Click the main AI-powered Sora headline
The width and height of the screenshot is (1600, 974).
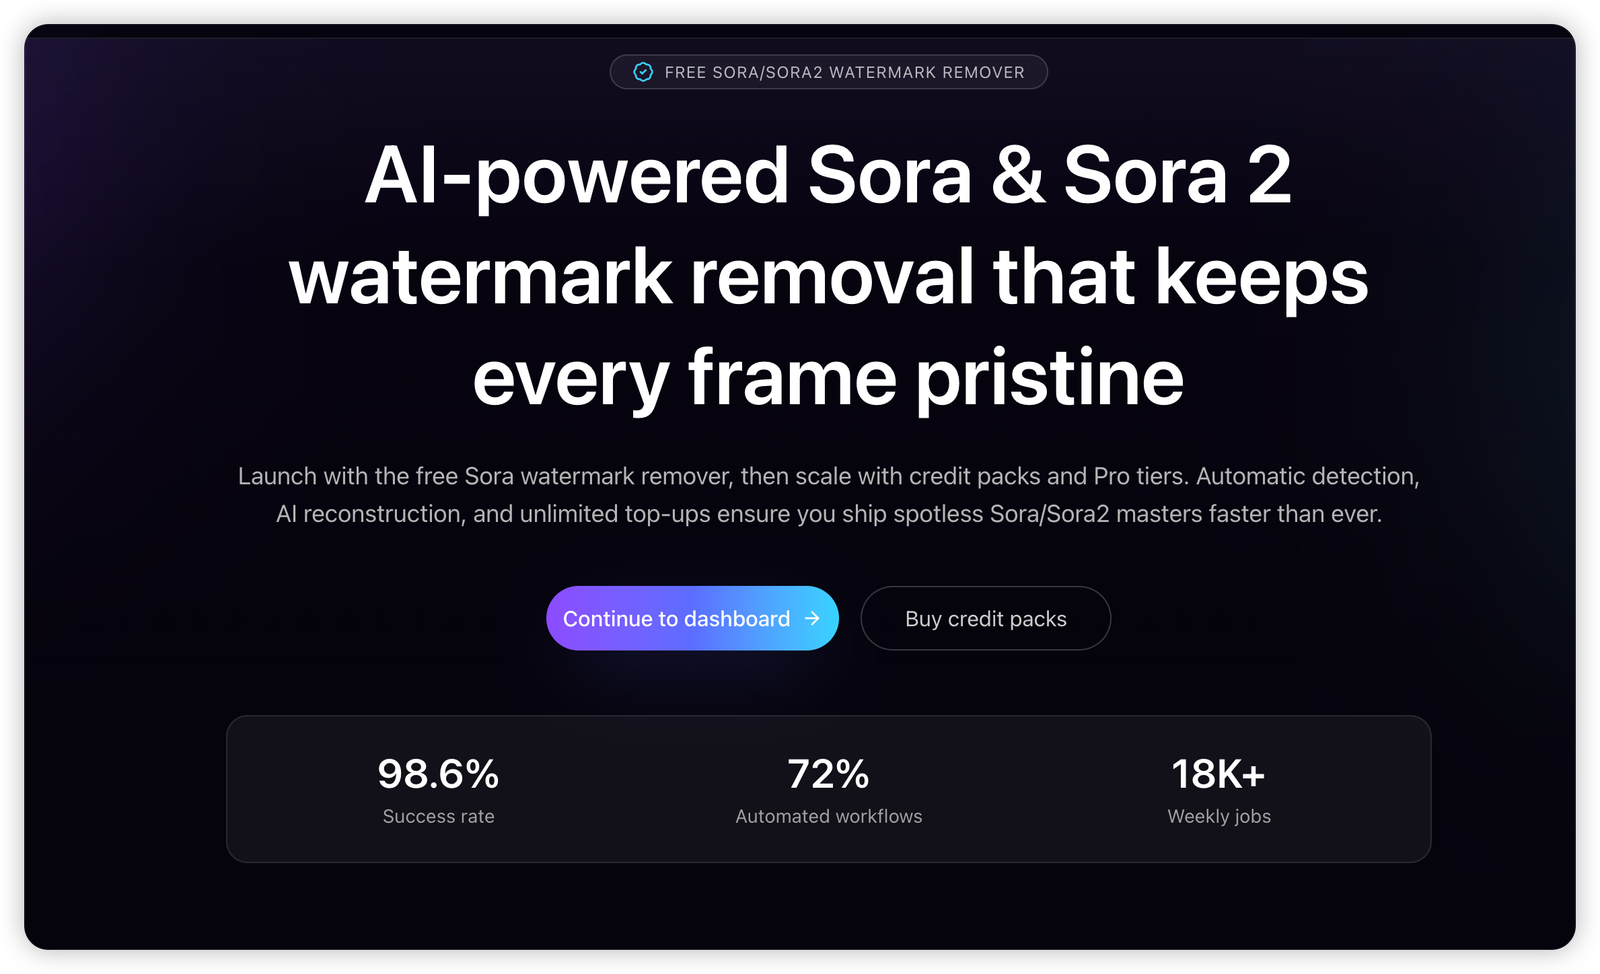[x=828, y=277]
